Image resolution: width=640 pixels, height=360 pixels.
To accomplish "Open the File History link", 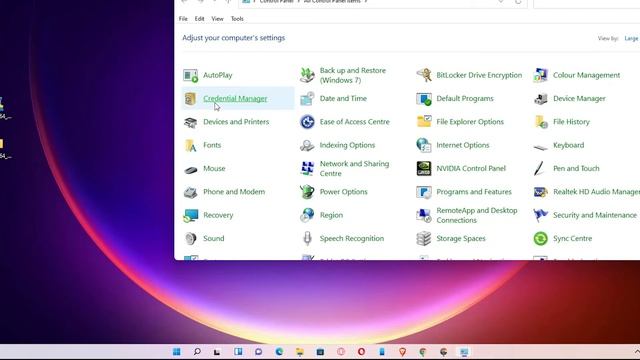I will (x=571, y=122).
